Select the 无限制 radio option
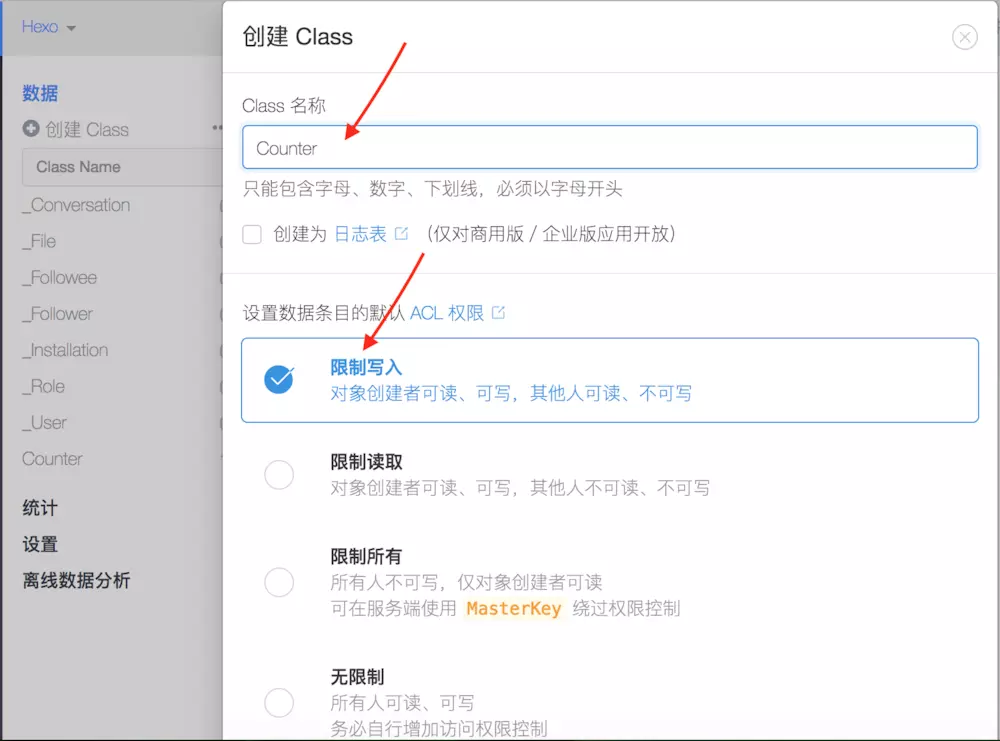The image size is (1000, 741). click(x=279, y=703)
